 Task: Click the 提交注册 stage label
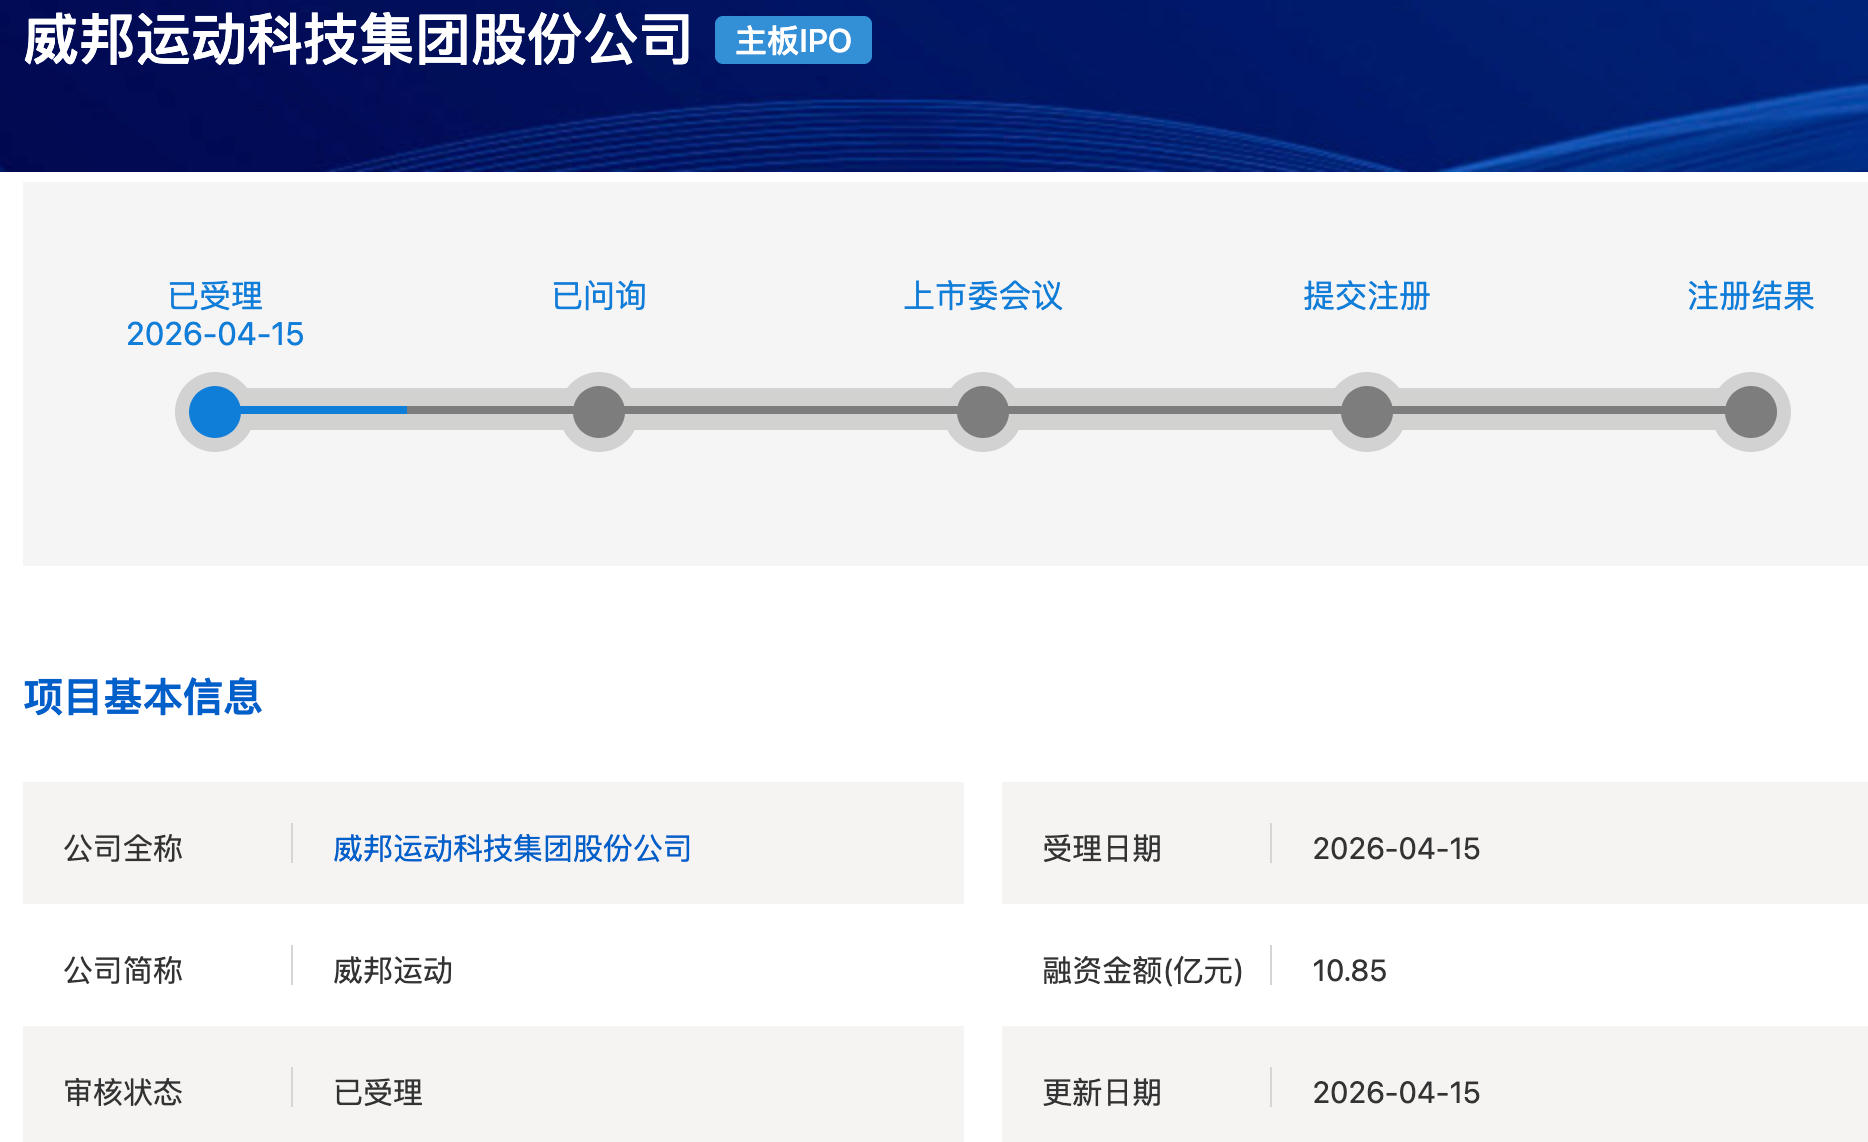pos(1367,296)
